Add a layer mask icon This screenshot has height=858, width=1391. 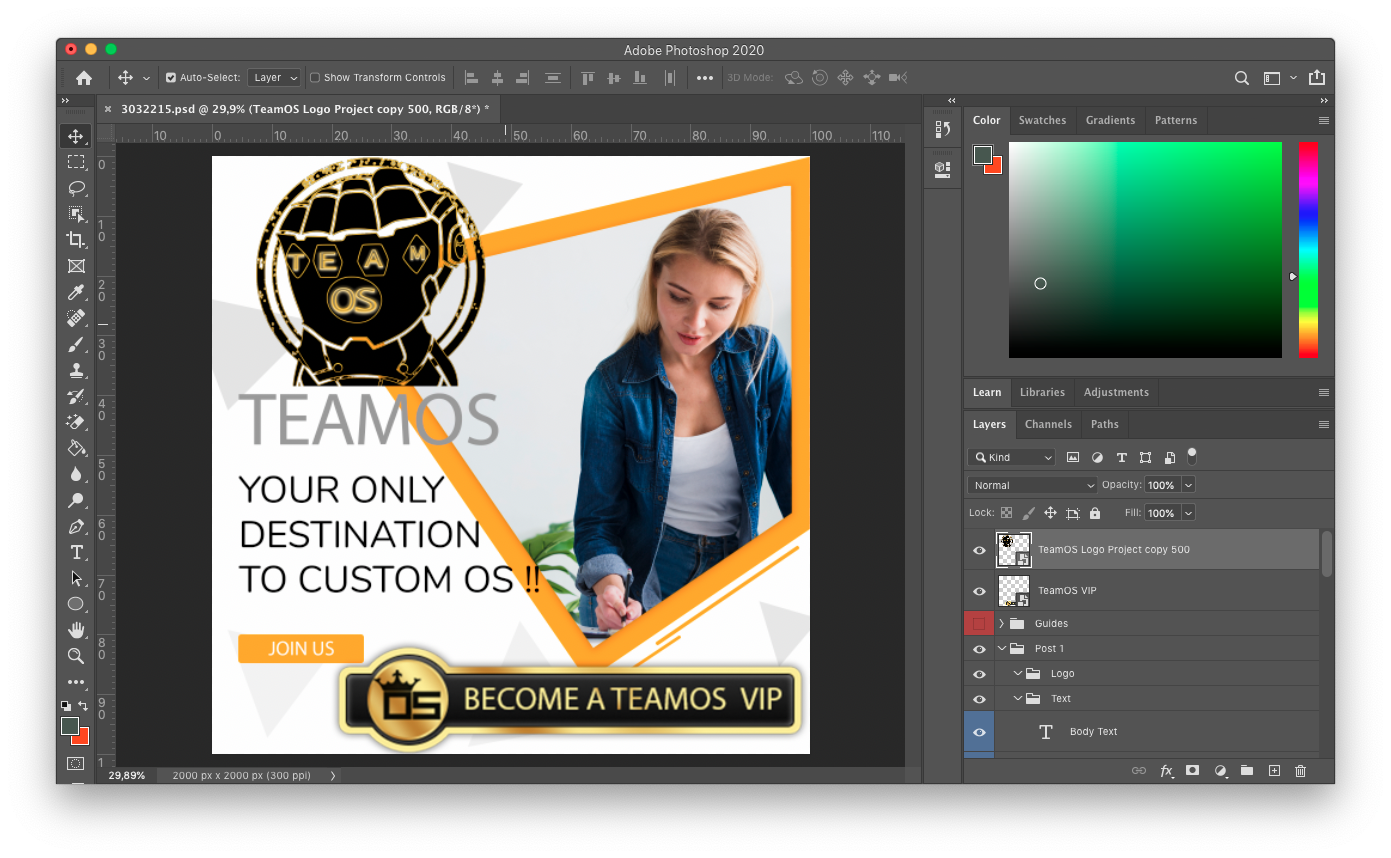point(1192,771)
